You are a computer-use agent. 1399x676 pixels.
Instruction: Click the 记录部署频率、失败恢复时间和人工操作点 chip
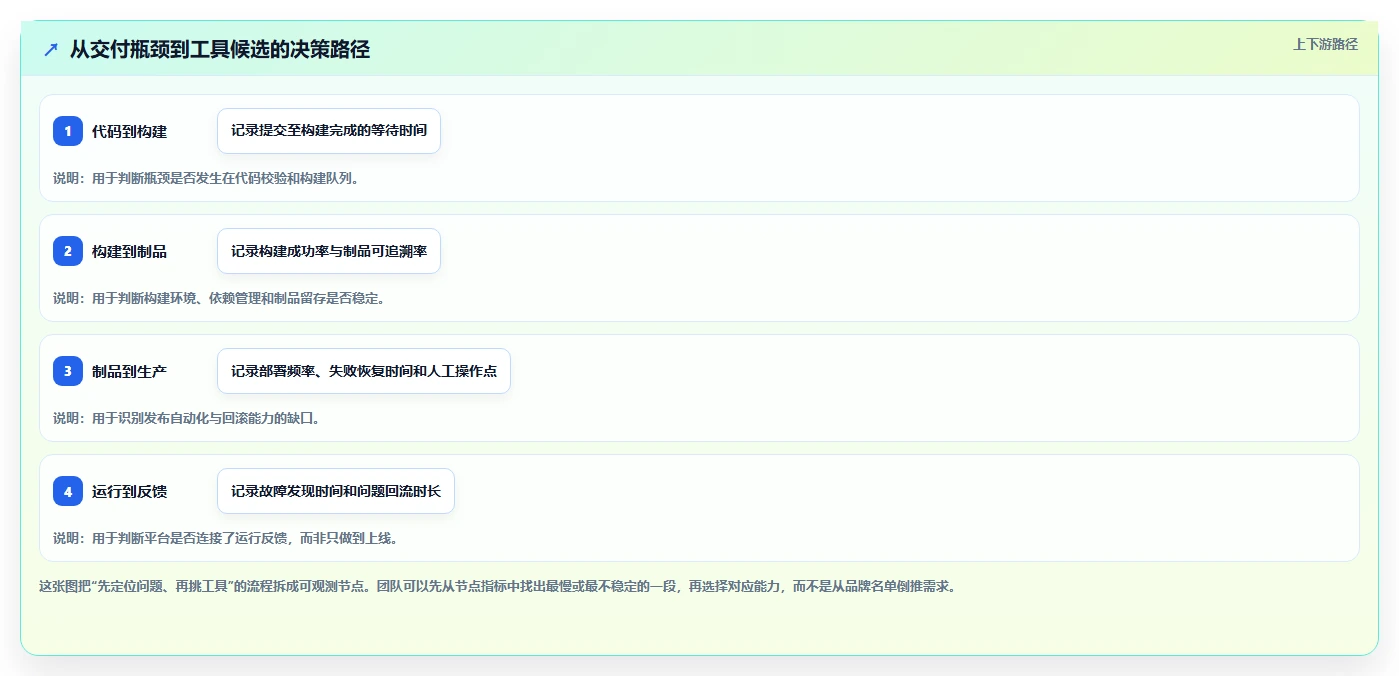tap(364, 371)
